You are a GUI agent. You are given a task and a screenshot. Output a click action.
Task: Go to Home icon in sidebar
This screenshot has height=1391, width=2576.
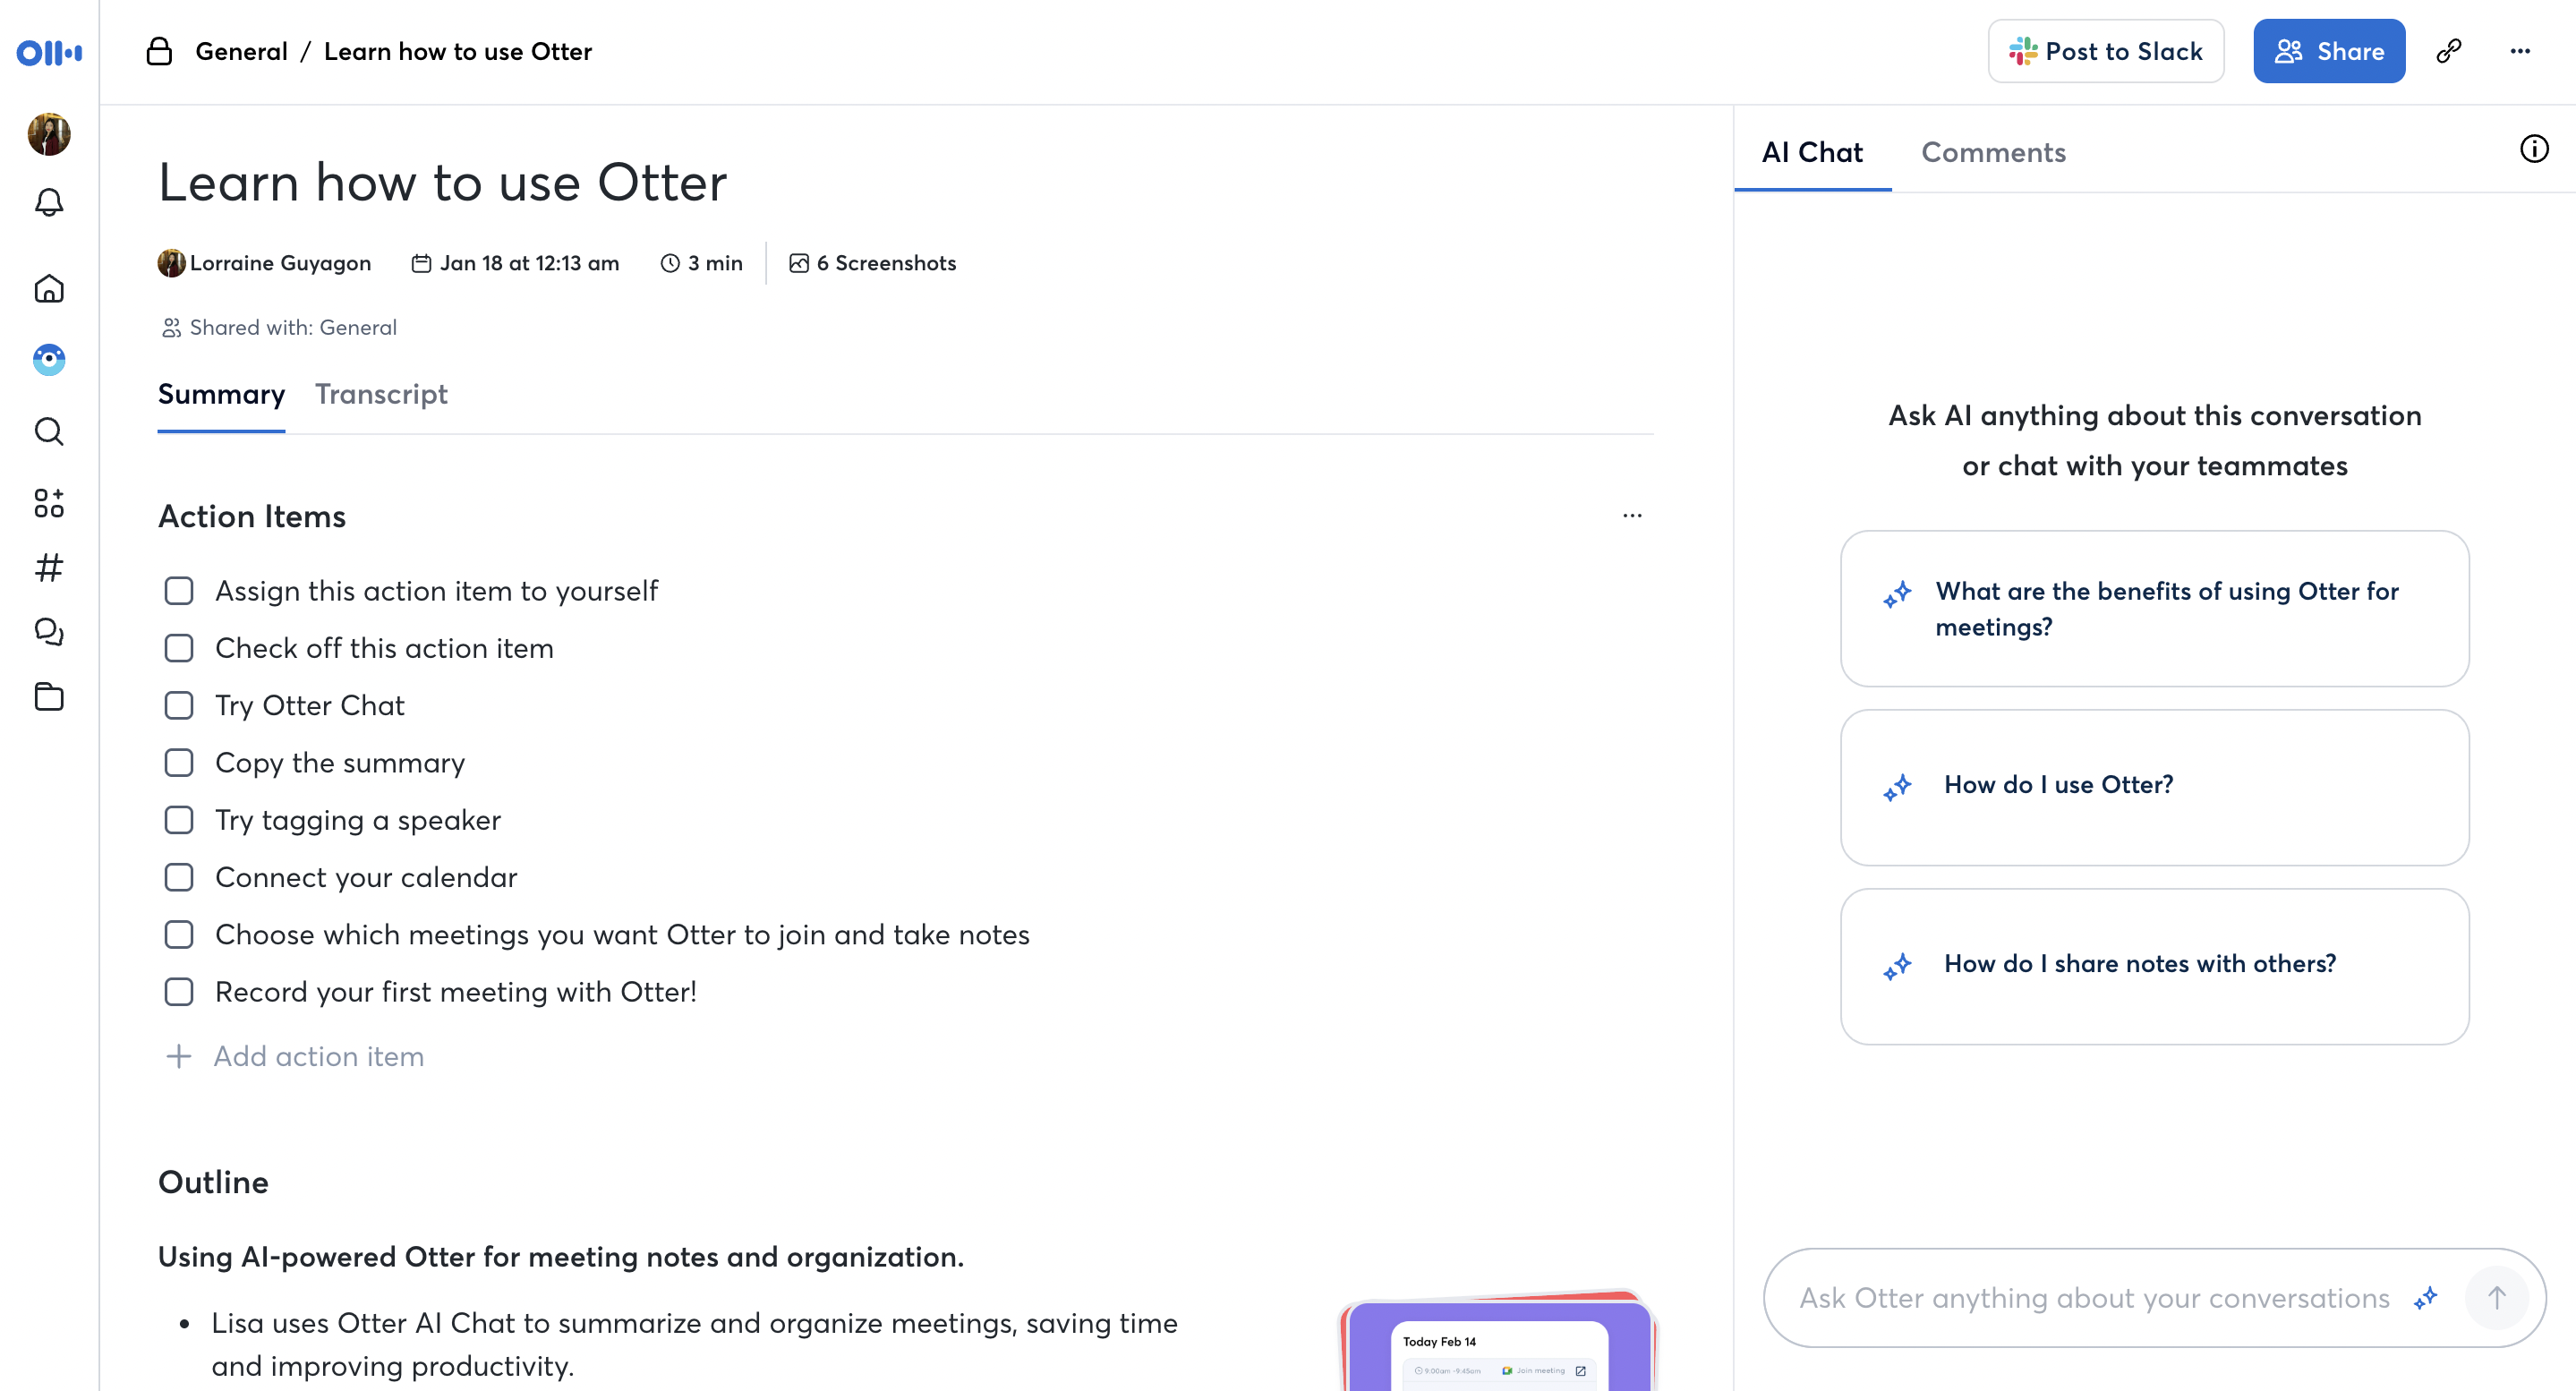coord(49,289)
